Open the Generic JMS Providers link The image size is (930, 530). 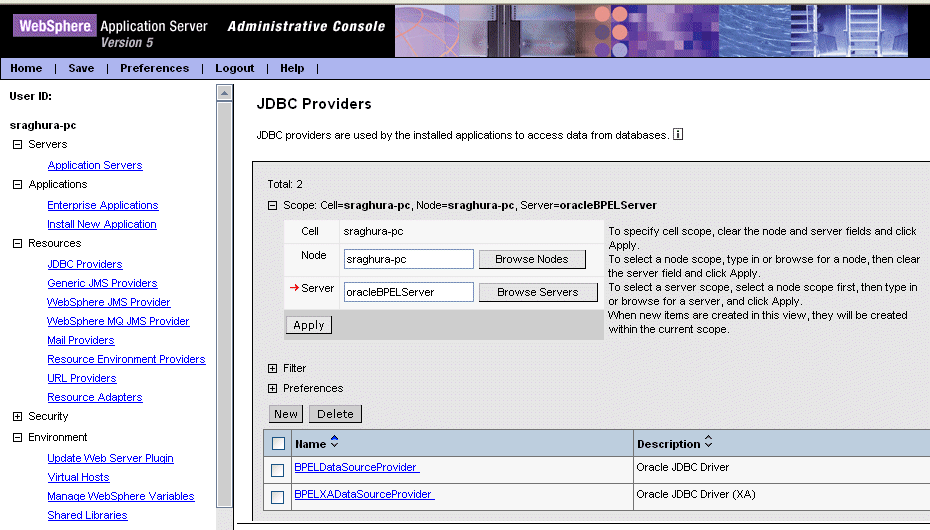pyautogui.click(x=102, y=283)
